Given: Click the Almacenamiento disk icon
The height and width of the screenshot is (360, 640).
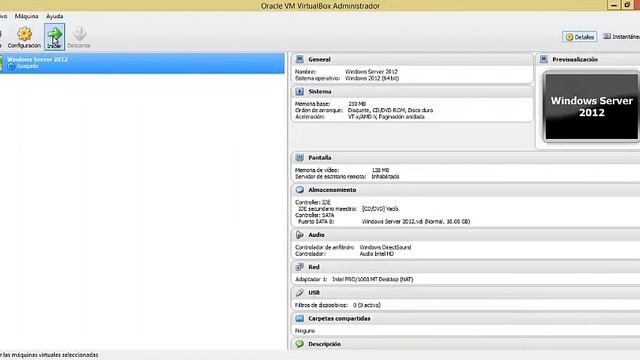Looking at the screenshot, I should pos(300,190).
